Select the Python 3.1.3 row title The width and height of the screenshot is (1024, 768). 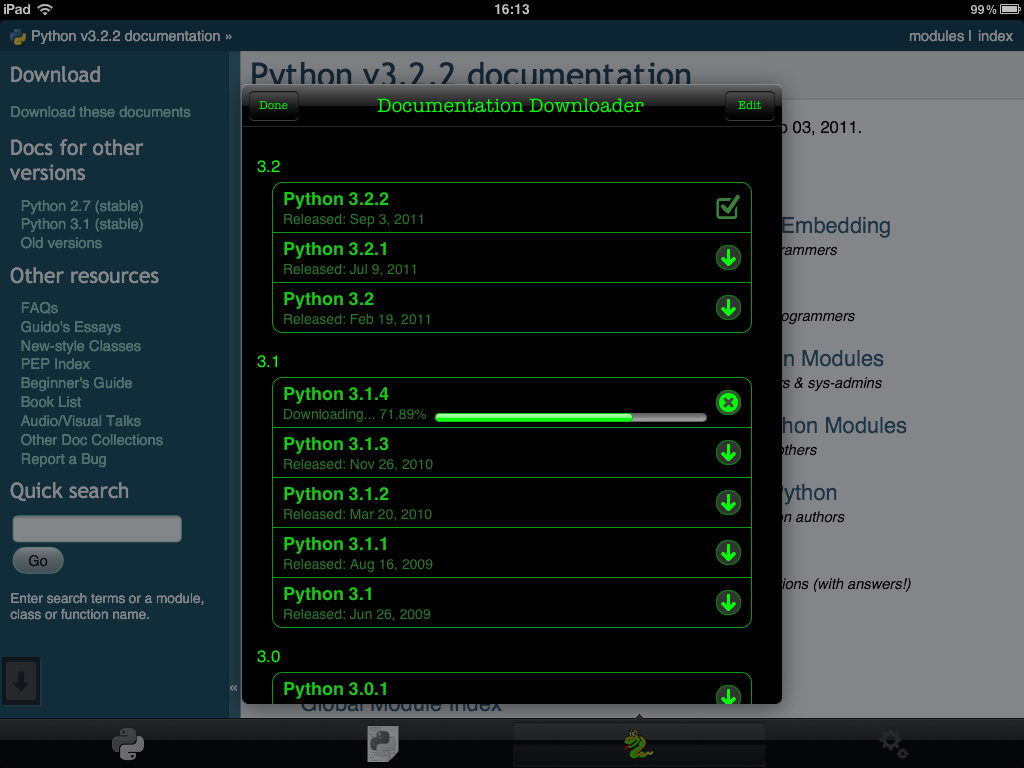pos(336,443)
